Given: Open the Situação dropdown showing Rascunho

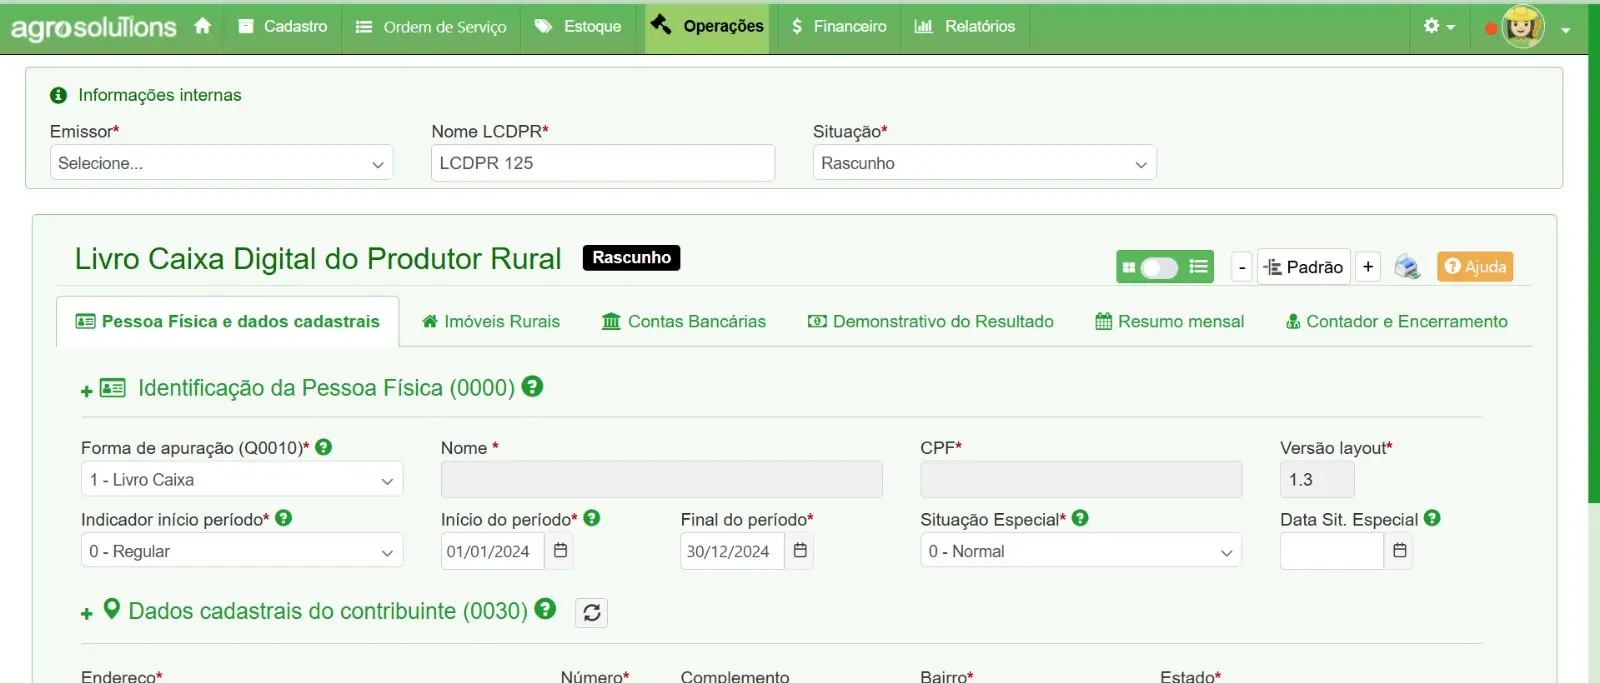Looking at the screenshot, I should coord(984,163).
